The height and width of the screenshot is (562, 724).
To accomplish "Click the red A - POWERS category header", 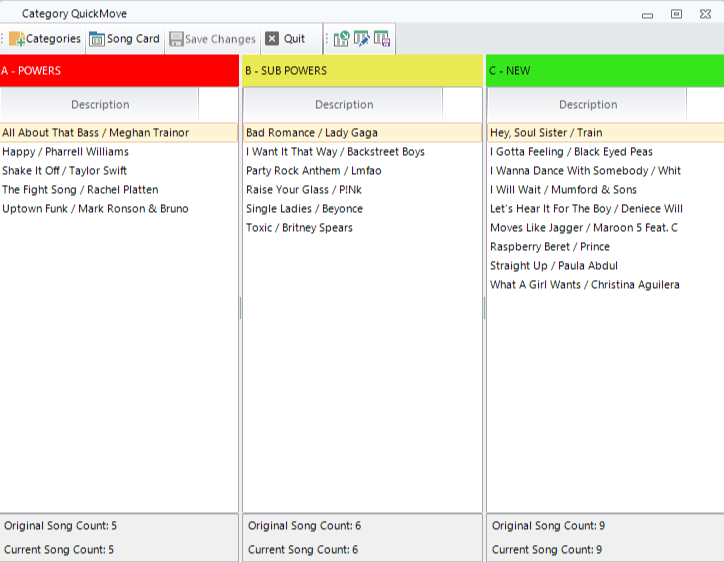I will [119, 71].
